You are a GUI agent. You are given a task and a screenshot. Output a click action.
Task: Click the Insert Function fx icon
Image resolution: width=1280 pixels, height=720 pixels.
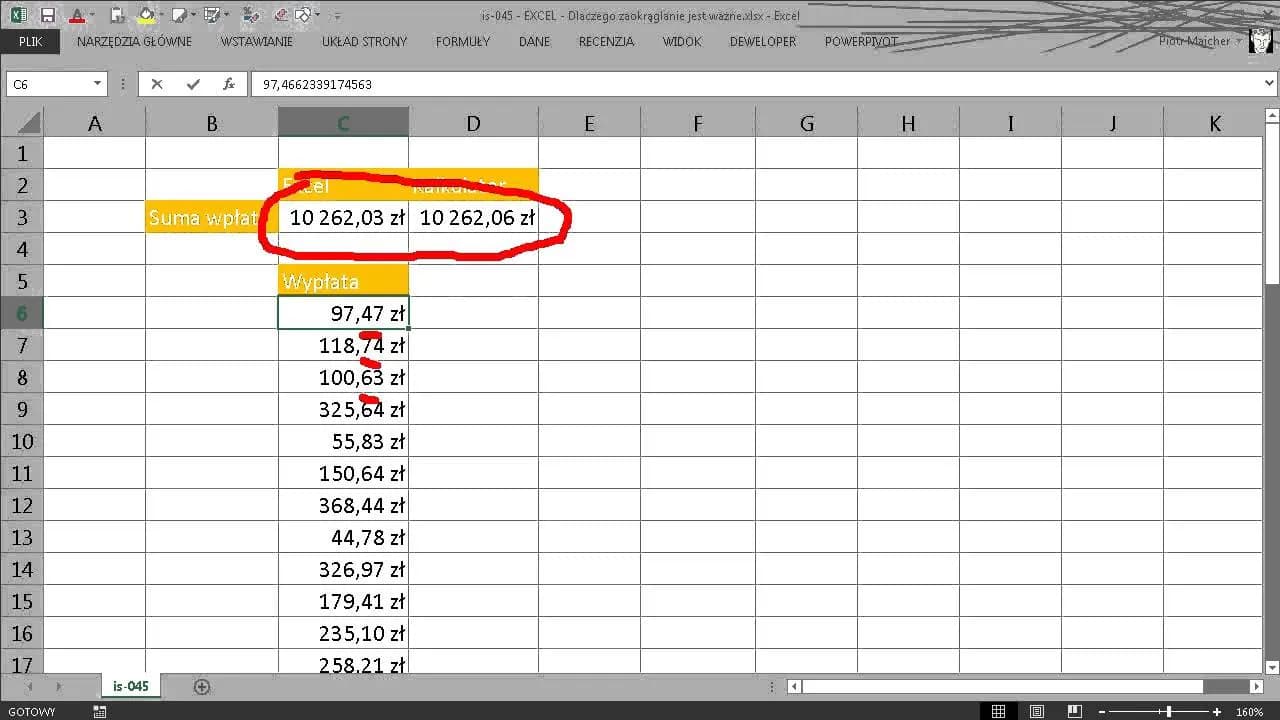[229, 84]
